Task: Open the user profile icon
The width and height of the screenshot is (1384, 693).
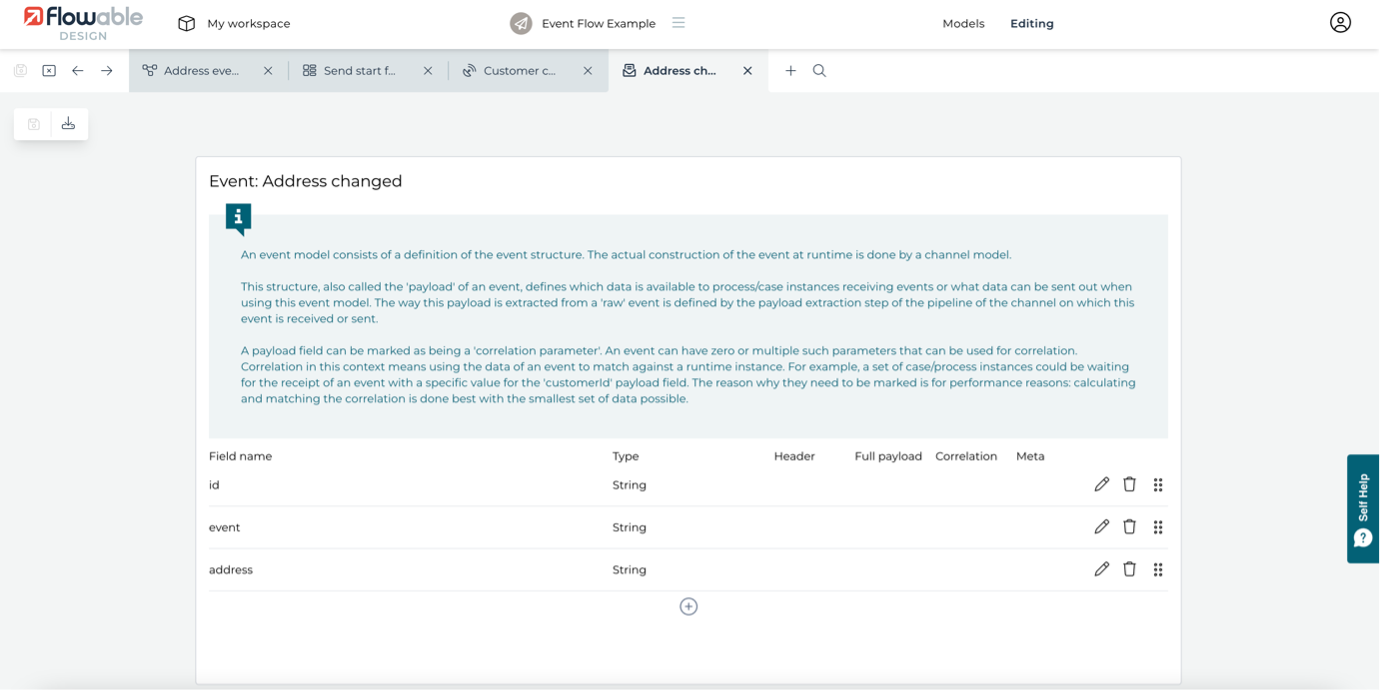Action: click(x=1339, y=23)
